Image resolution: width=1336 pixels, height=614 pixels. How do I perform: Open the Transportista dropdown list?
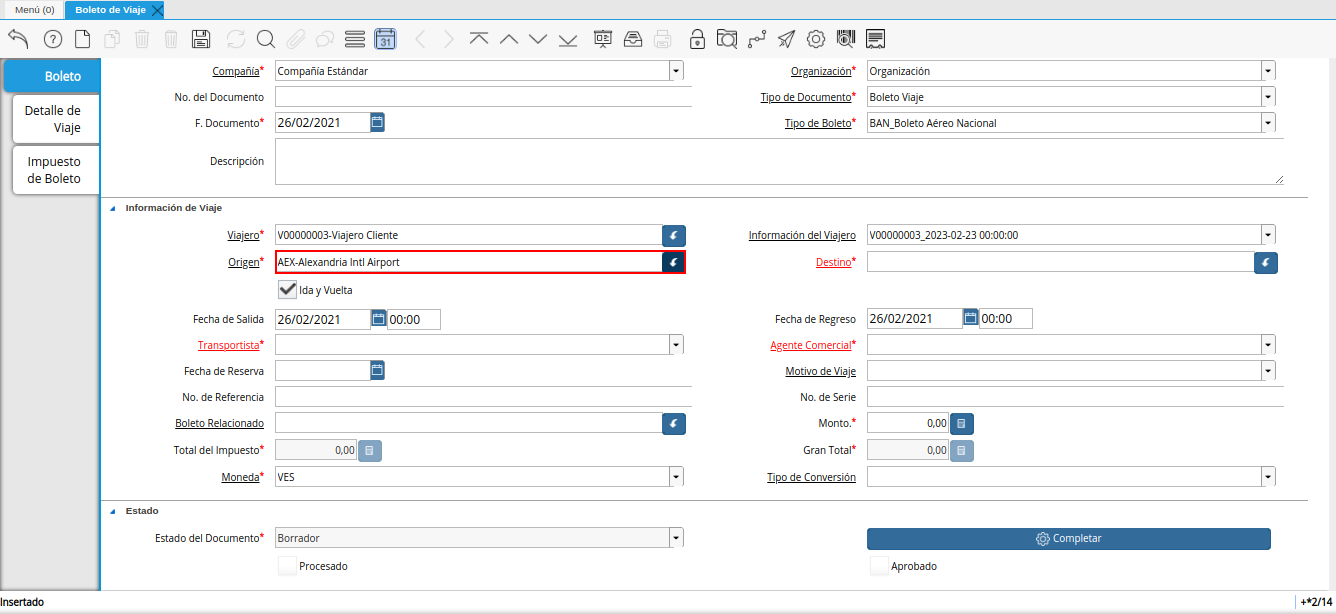(x=676, y=344)
